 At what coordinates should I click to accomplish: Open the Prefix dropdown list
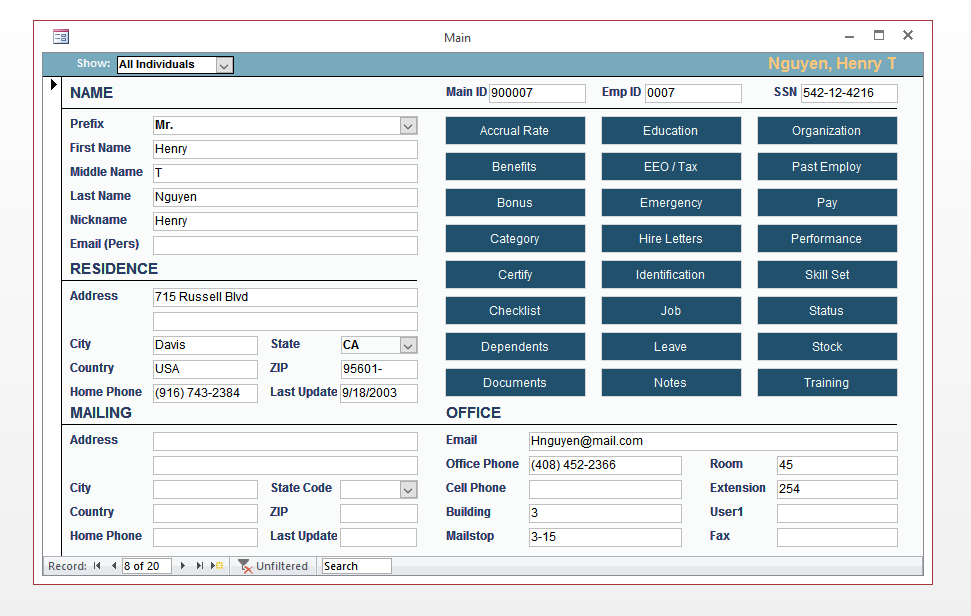pos(408,126)
